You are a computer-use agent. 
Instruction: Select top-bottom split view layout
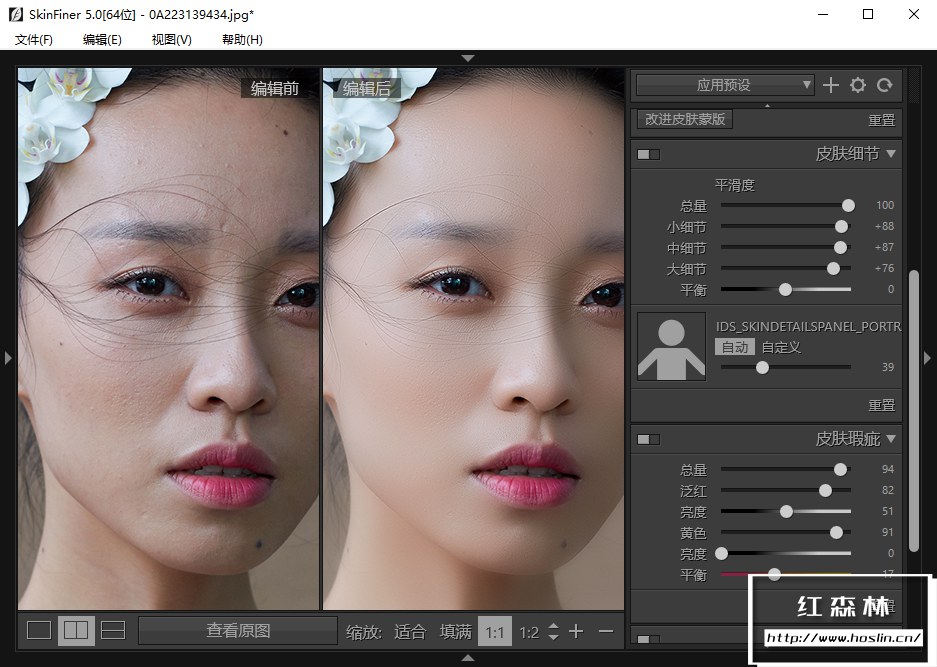(x=113, y=630)
